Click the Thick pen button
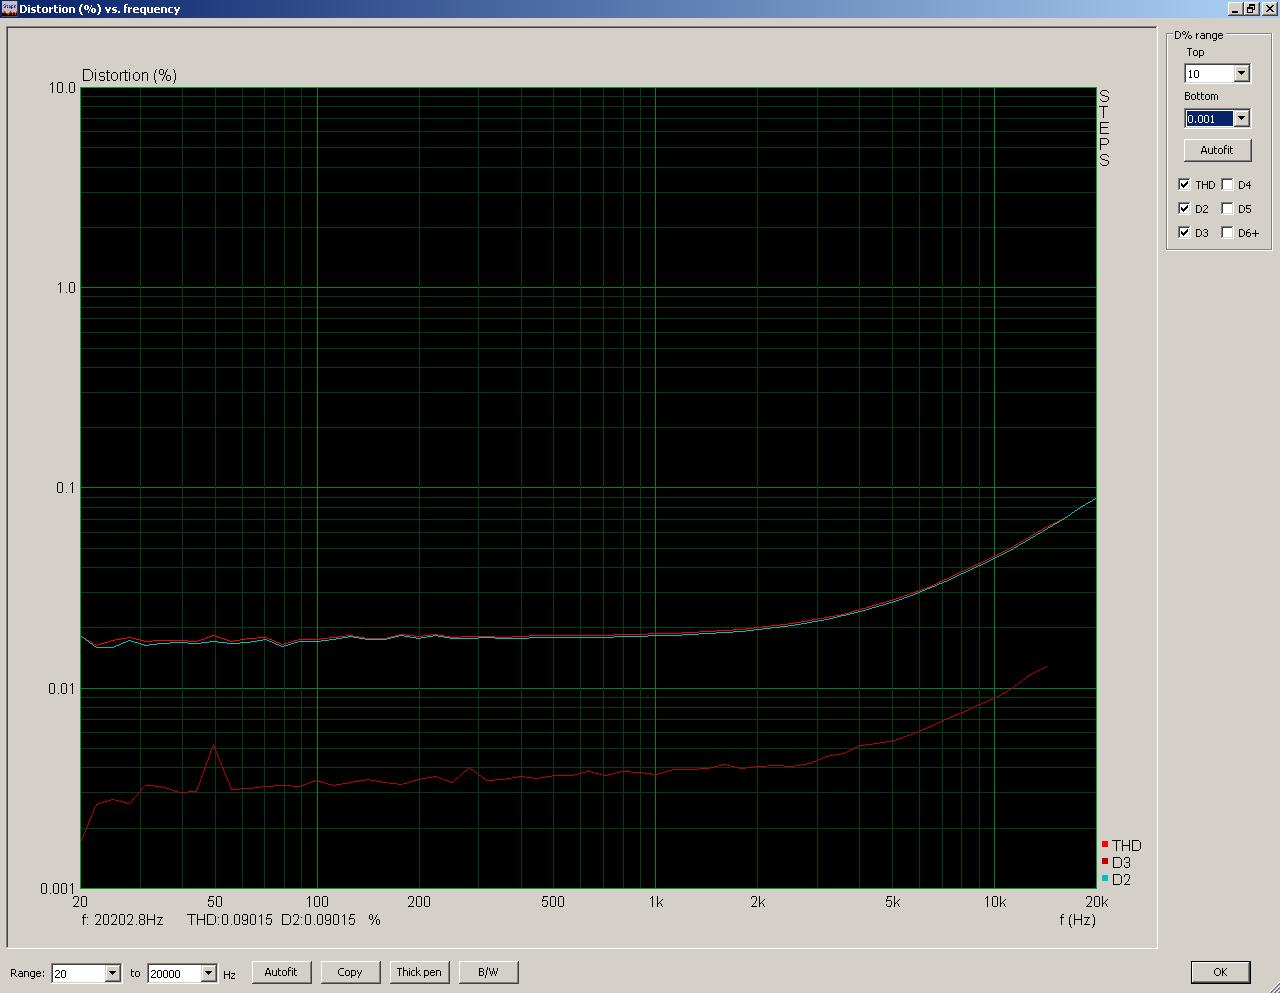Viewport: 1280px width, 993px height. [419, 972]
